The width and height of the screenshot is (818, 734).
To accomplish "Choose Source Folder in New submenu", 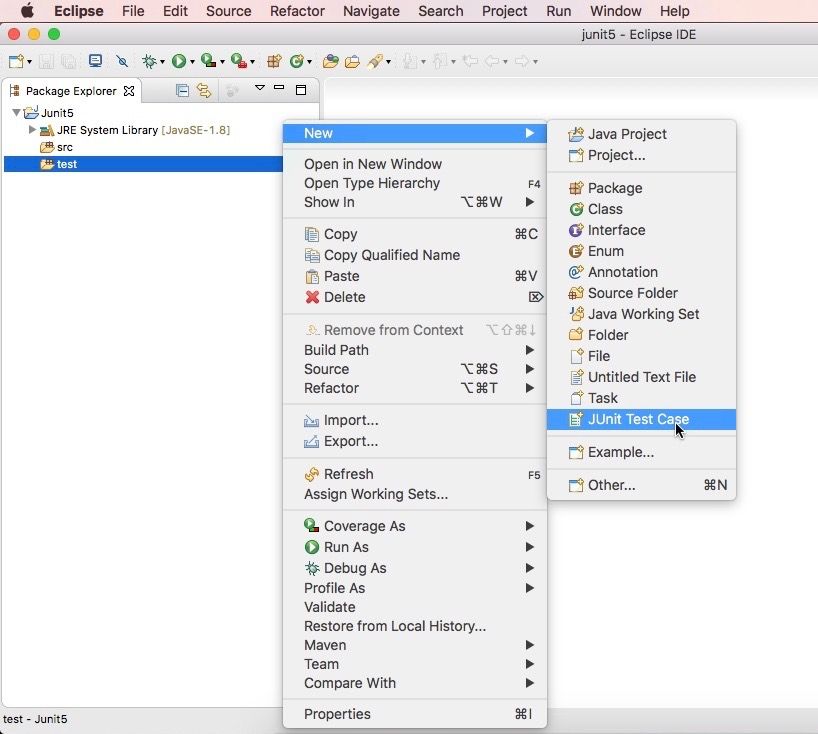I will click(x=641, y=293).
